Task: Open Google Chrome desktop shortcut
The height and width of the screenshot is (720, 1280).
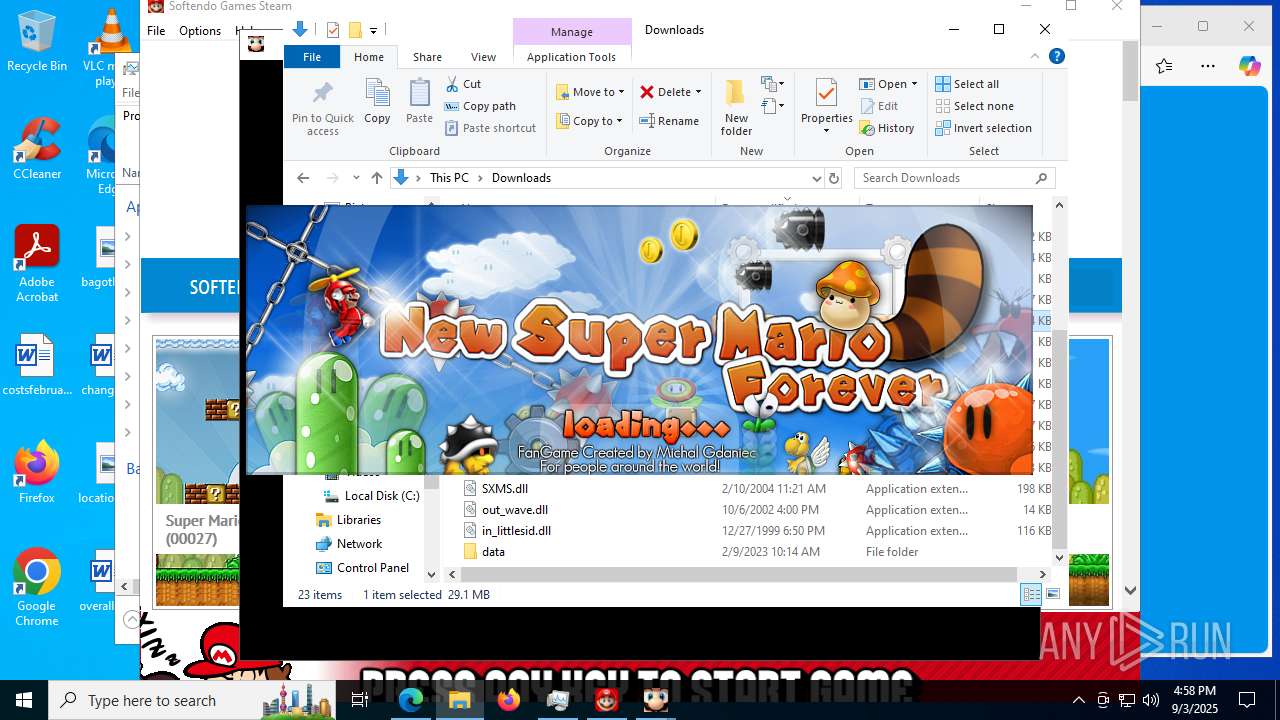Action: [37, 589]
